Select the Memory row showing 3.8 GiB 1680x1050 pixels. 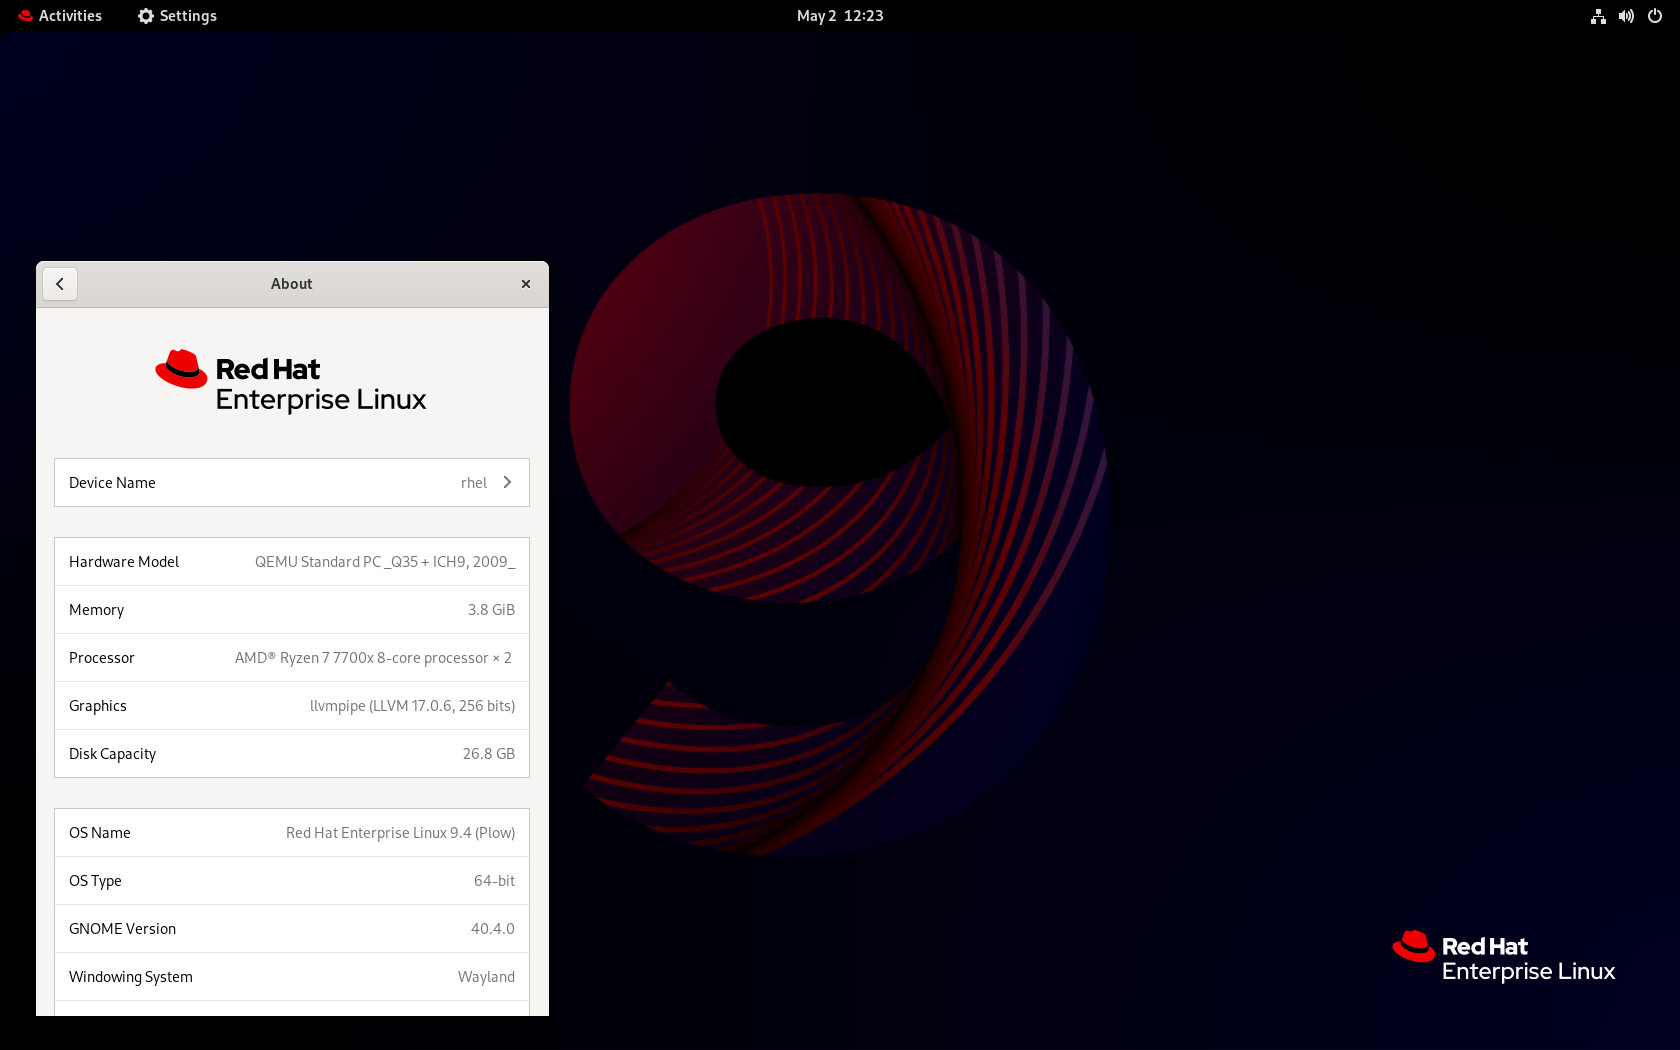click(x=292, y=610)
